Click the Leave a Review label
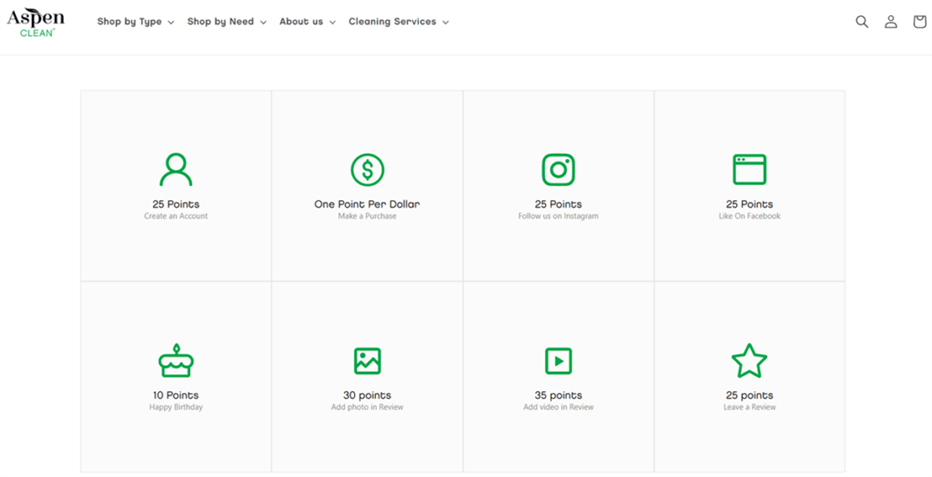Viewport: 932px width, 477px height. click(x=749, y=407)
